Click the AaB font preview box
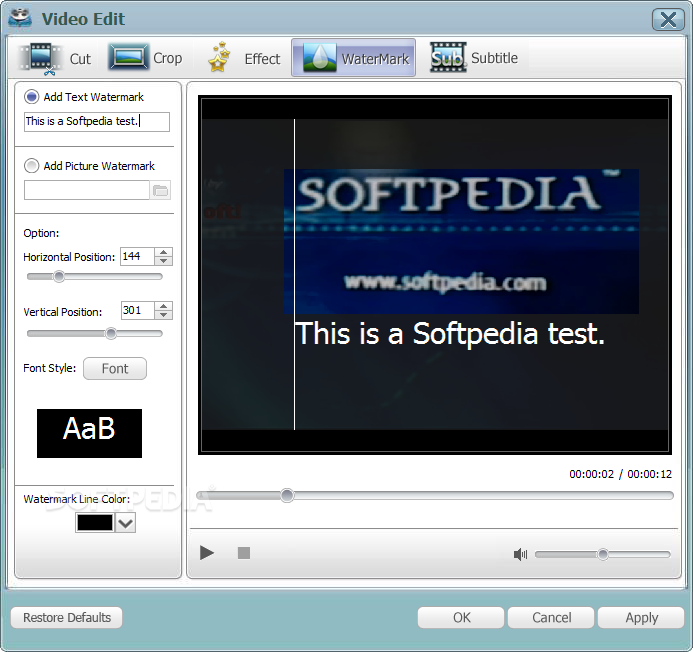The height and width of the screenshot is (652, 693). point(89,433)
